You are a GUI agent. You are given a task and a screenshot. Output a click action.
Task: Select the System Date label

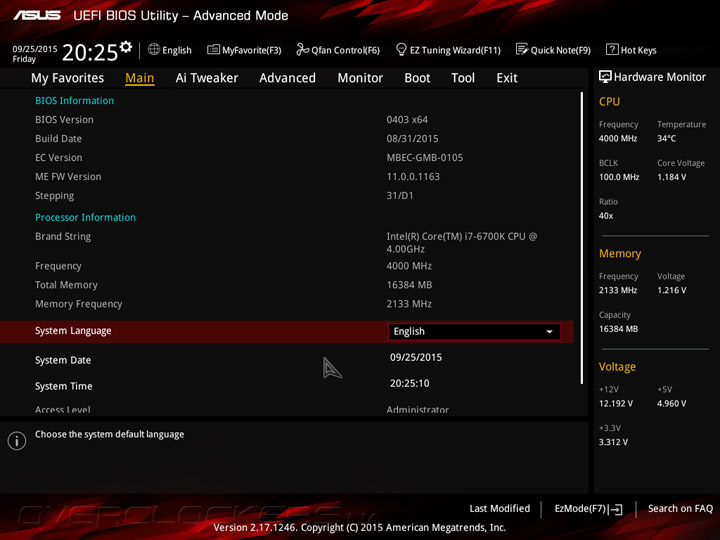[63, 360]
